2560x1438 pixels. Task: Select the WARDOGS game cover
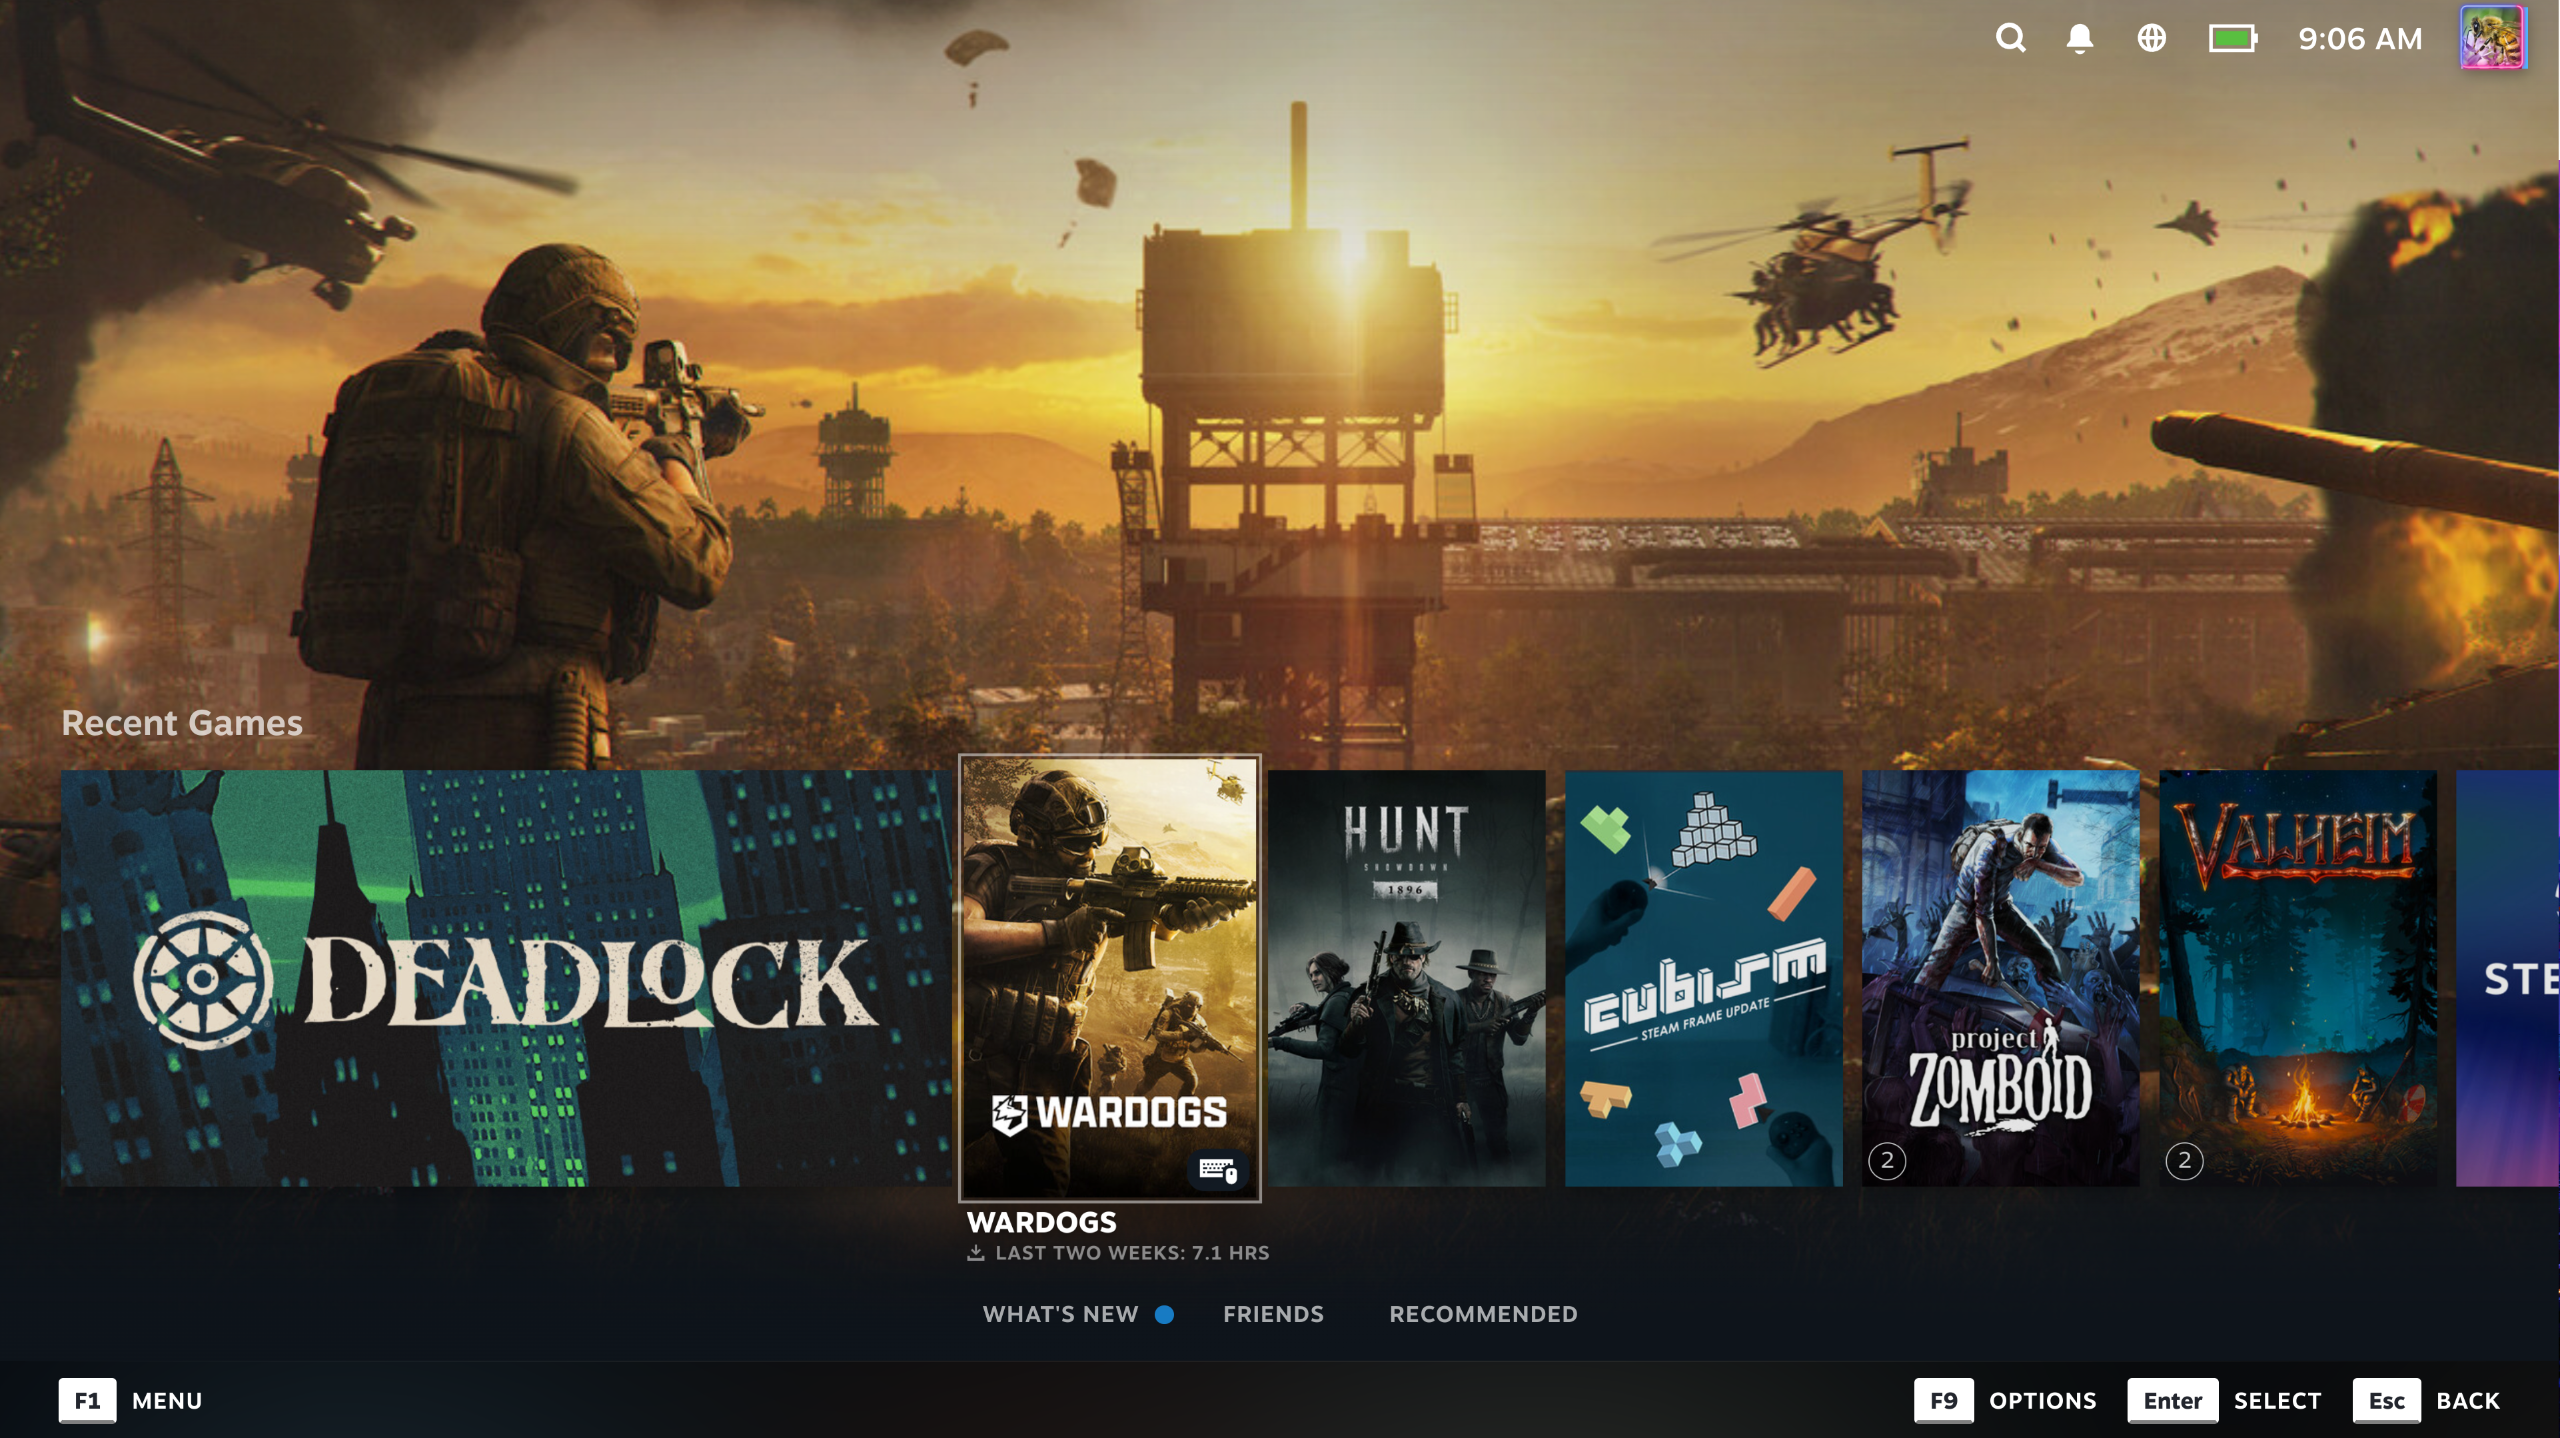(x=1110, y=978)
